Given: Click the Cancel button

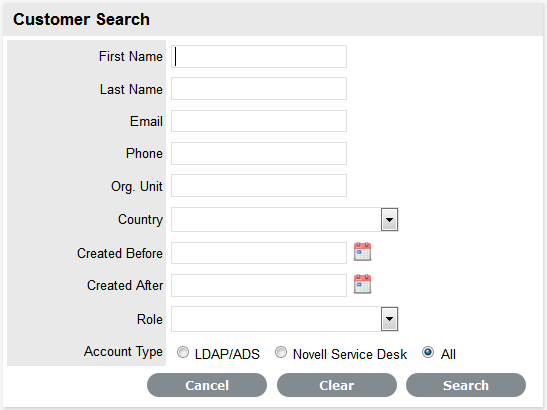Looking at the screenshot, I should tap(207, 385).
